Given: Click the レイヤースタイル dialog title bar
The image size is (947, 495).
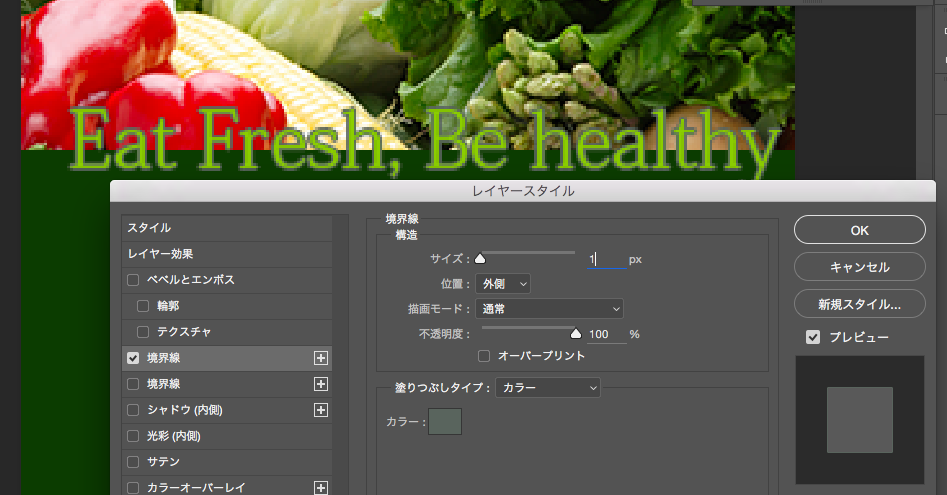Looking at the screenshot, I should click(523, 191).
